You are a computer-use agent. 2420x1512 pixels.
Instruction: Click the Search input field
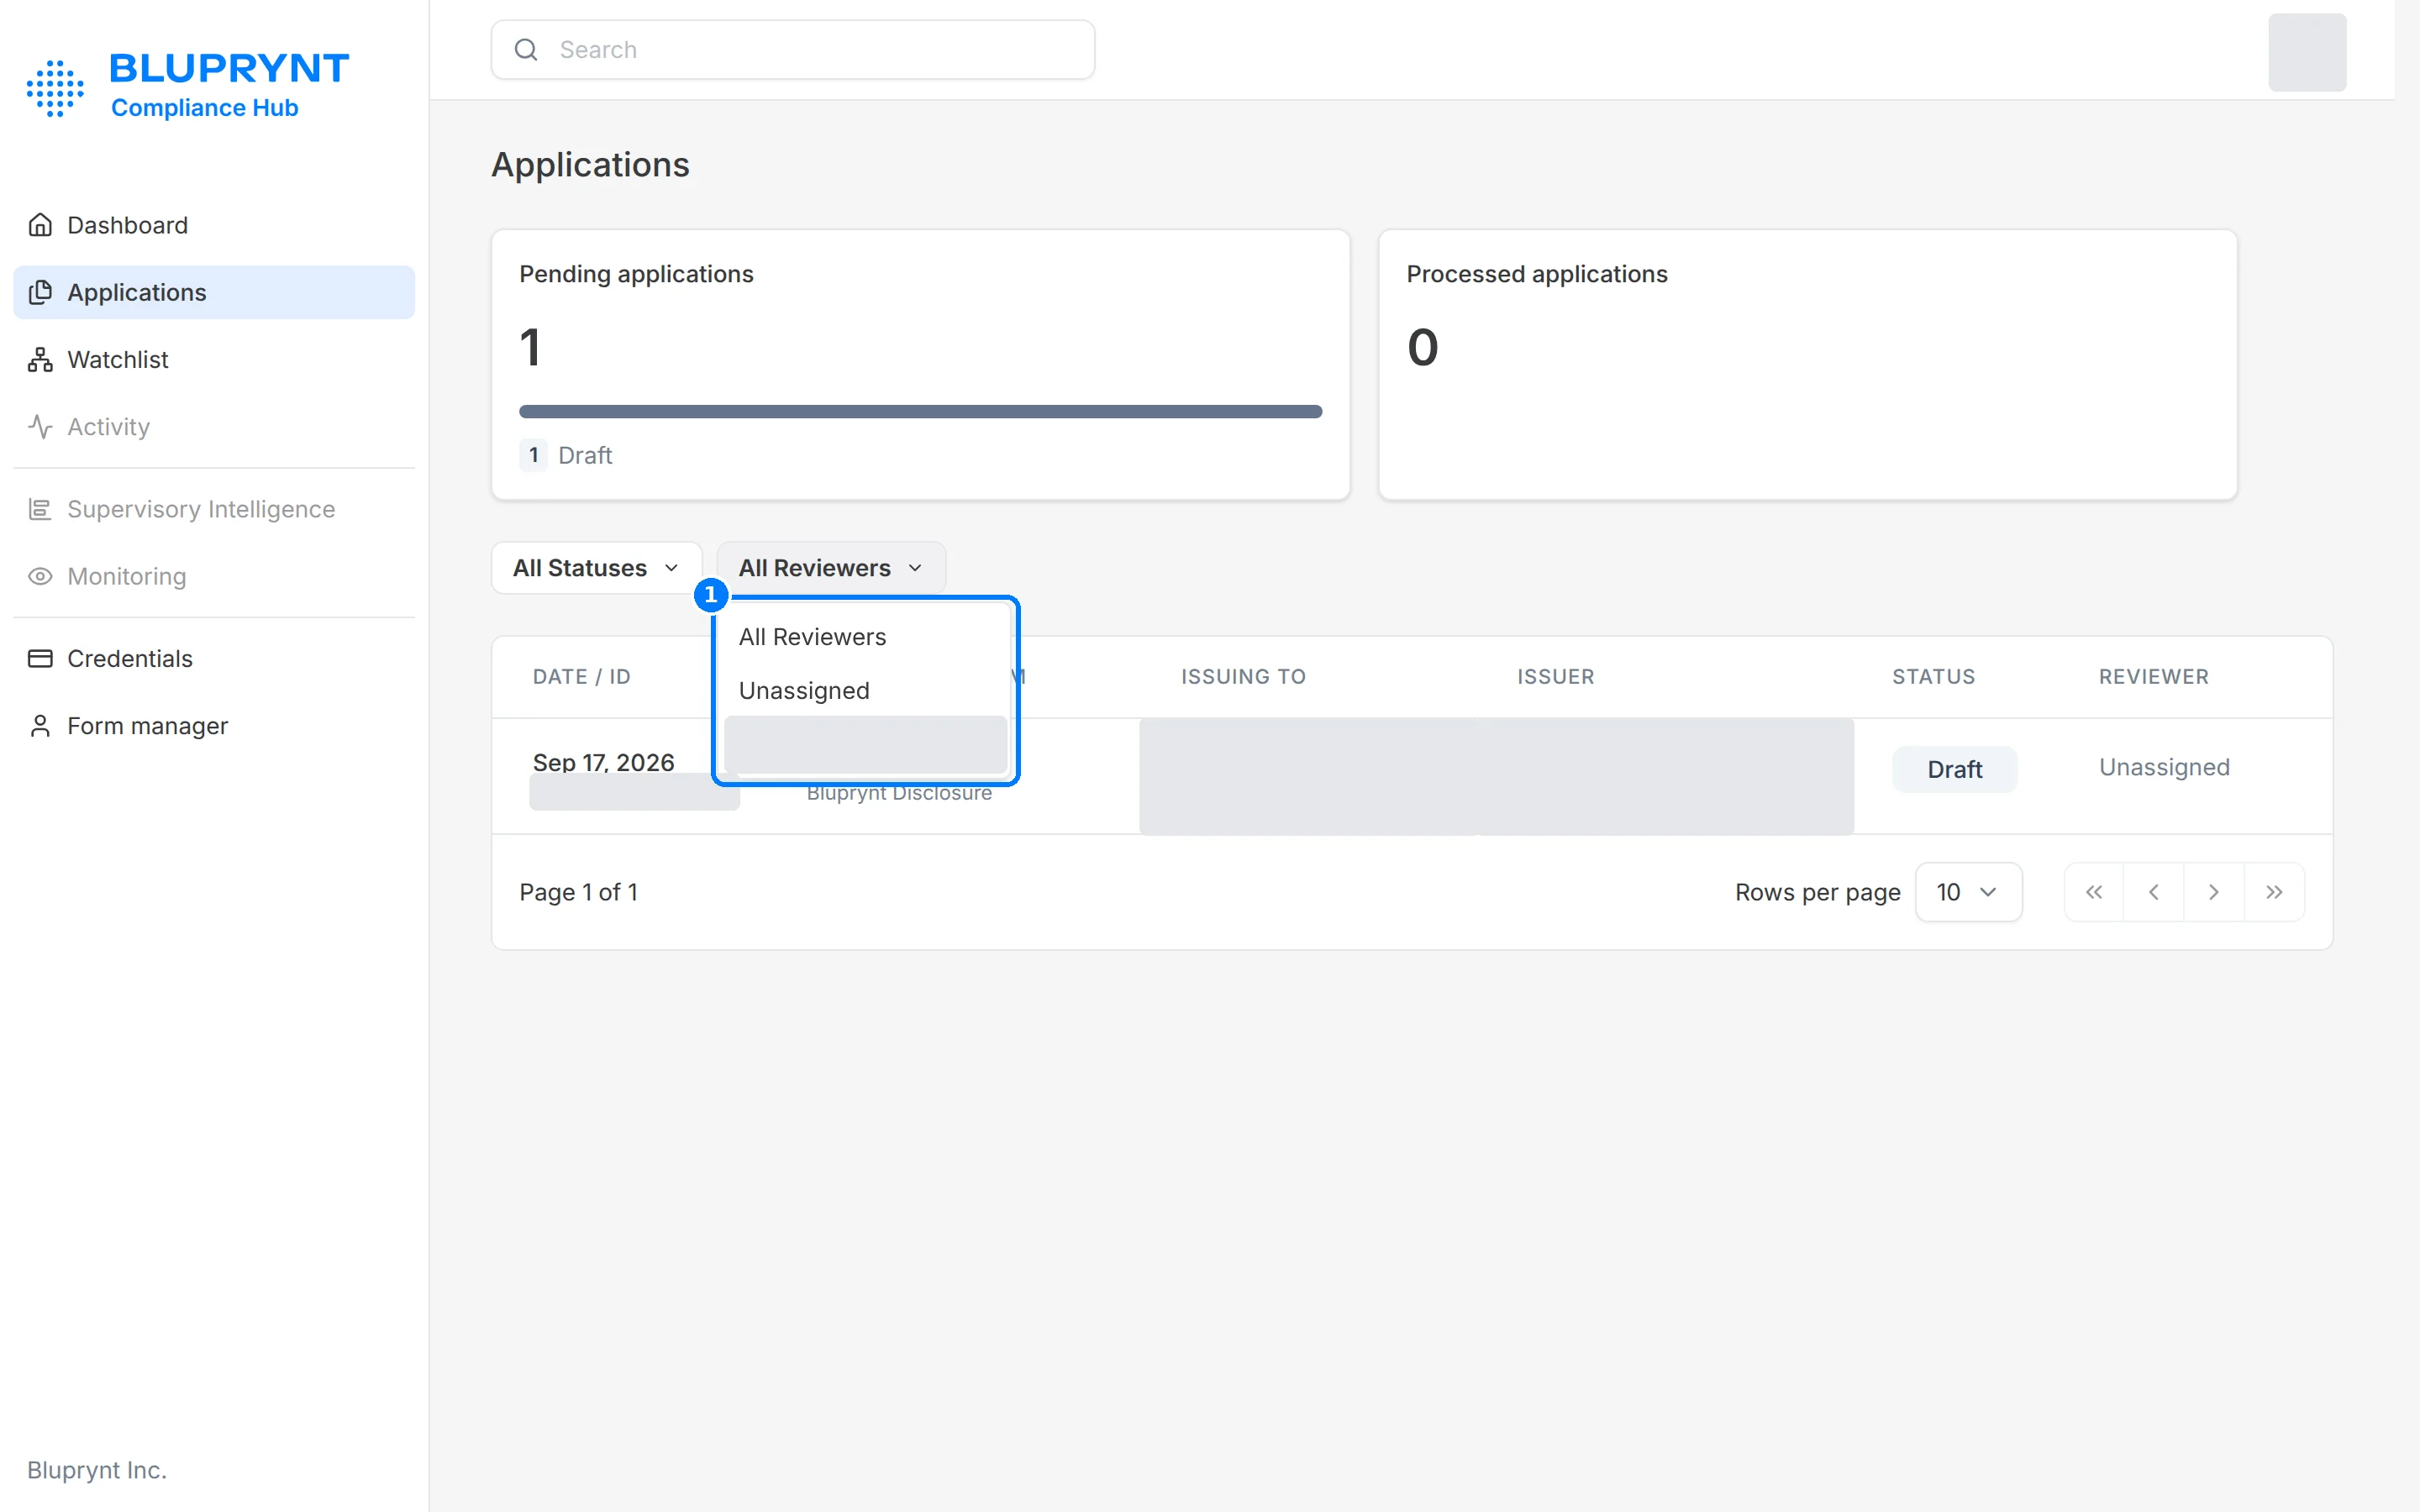click(x=793, y=50)
